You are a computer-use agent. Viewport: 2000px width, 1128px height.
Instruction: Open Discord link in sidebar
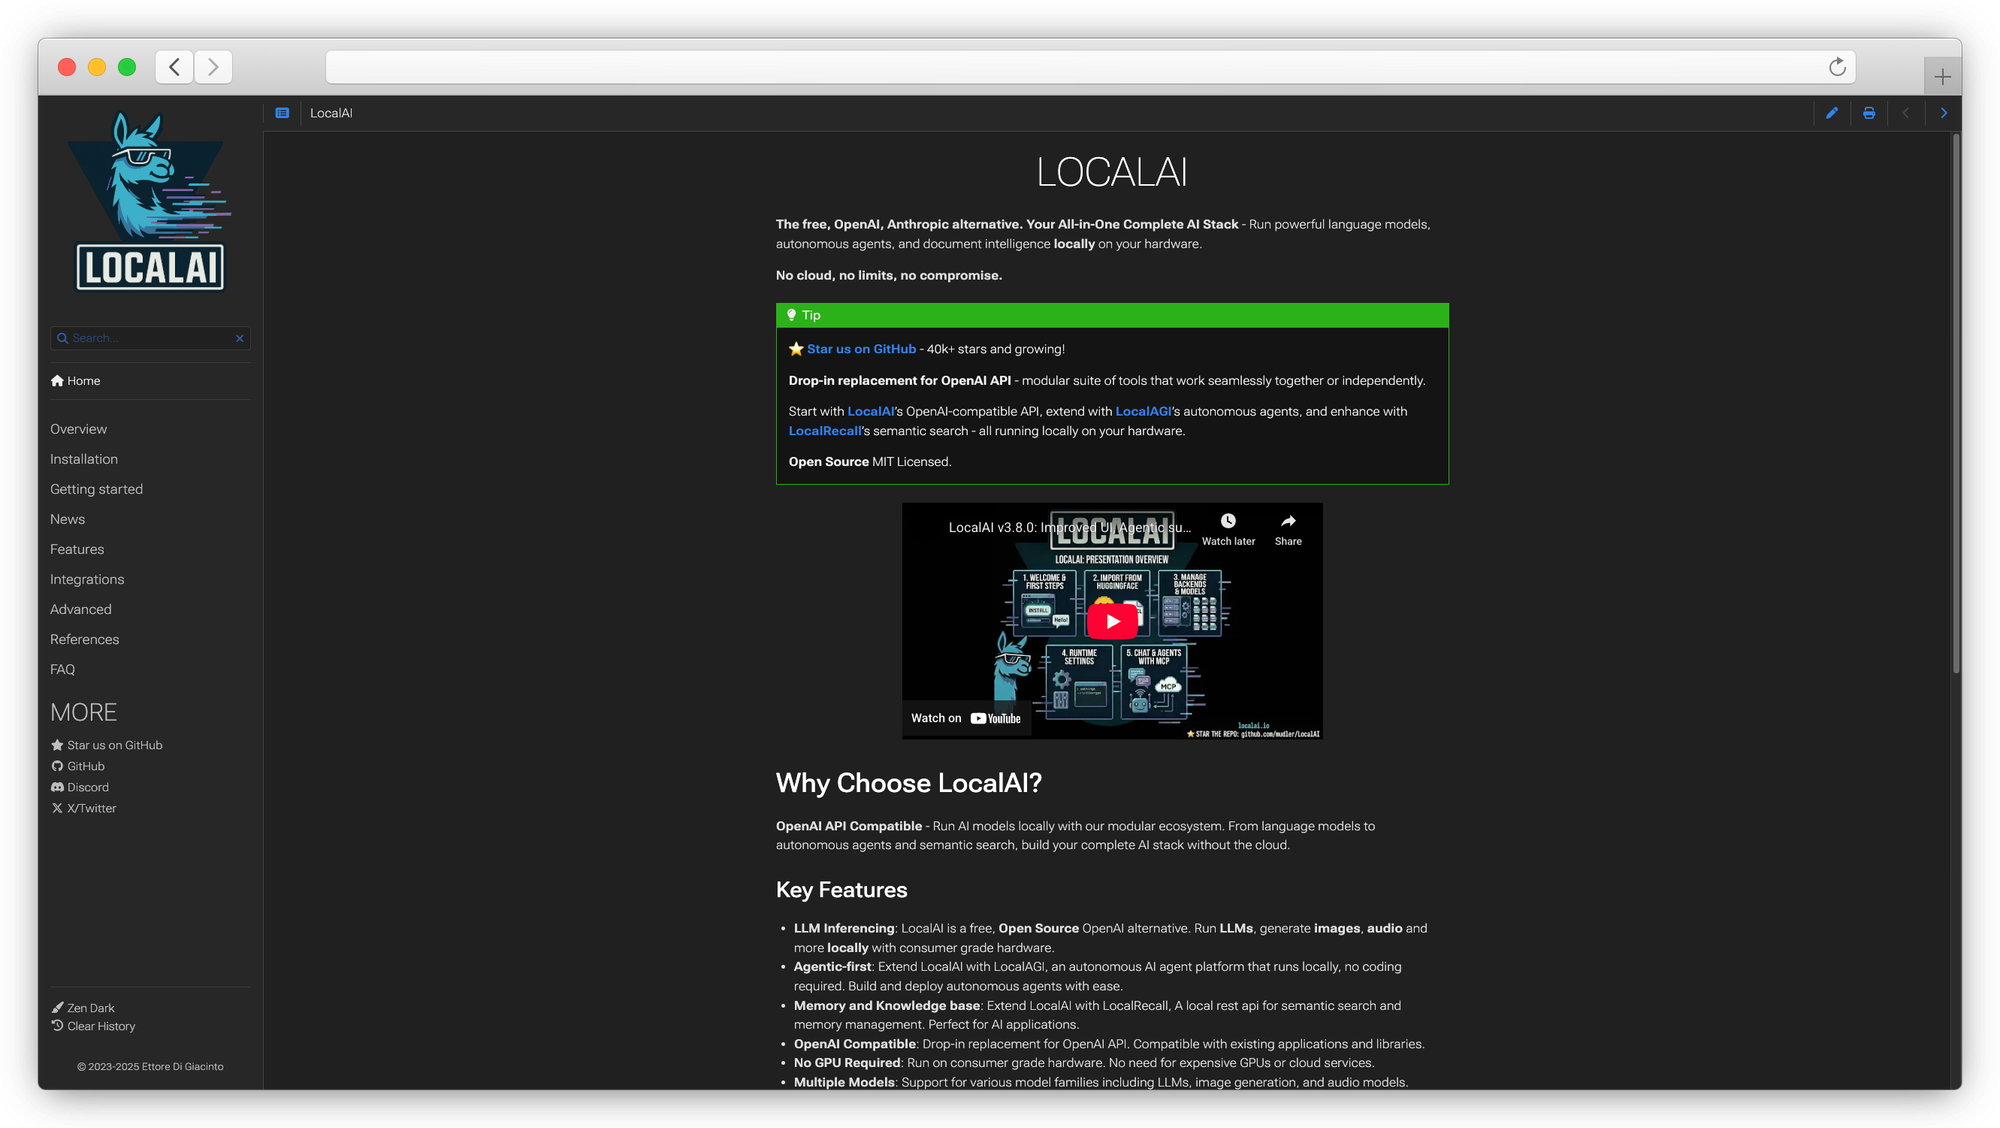(x=87, y=787)
